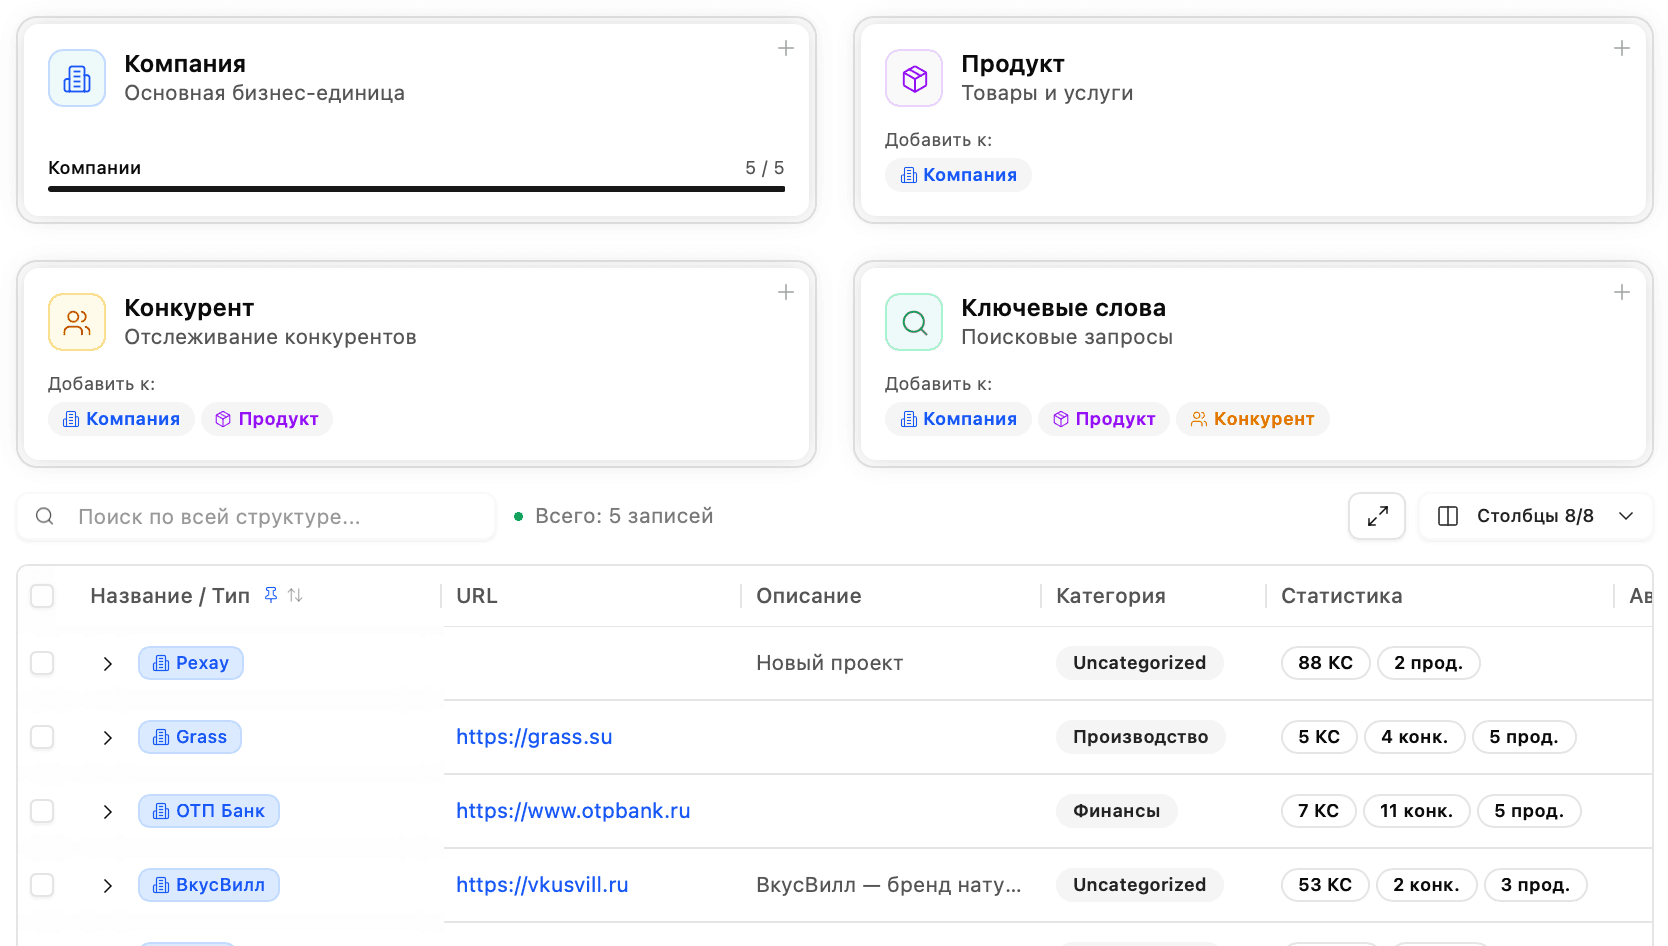Expand the Pexay row

point(107,662)
